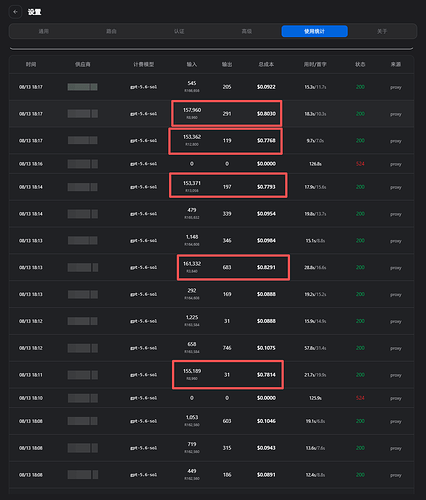Select the row with 153,371 input tokens
Image resolution: width=426 pixels, height=500 pixels.
(212, 187)
